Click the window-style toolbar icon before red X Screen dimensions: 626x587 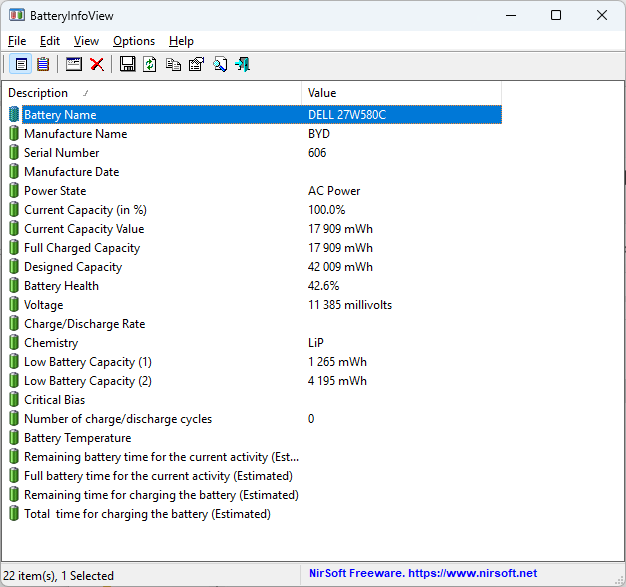(x=74, y=64)
